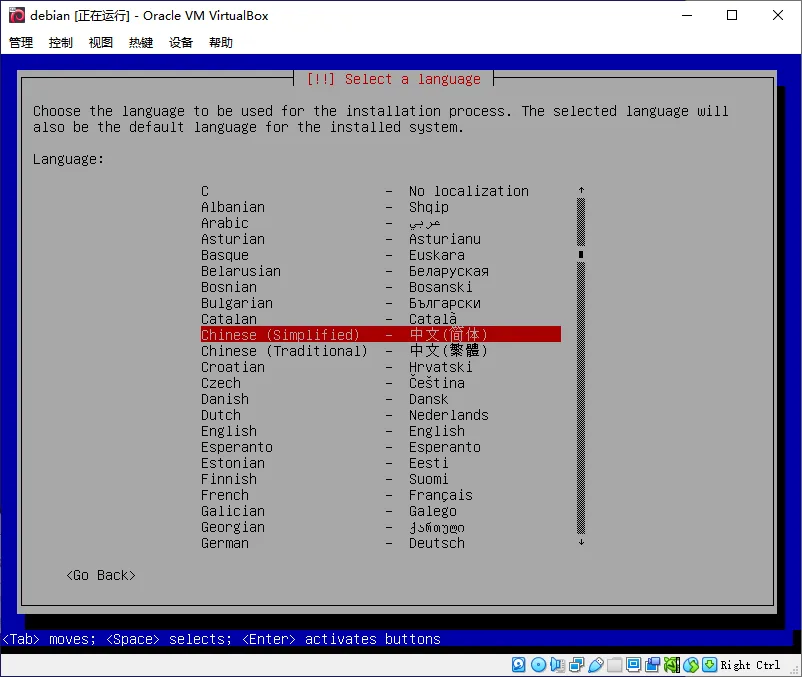The height and width of the screenshot is (677, 802).
Task: Click the language list scrollbar position marker
Action: pos(581,254)
